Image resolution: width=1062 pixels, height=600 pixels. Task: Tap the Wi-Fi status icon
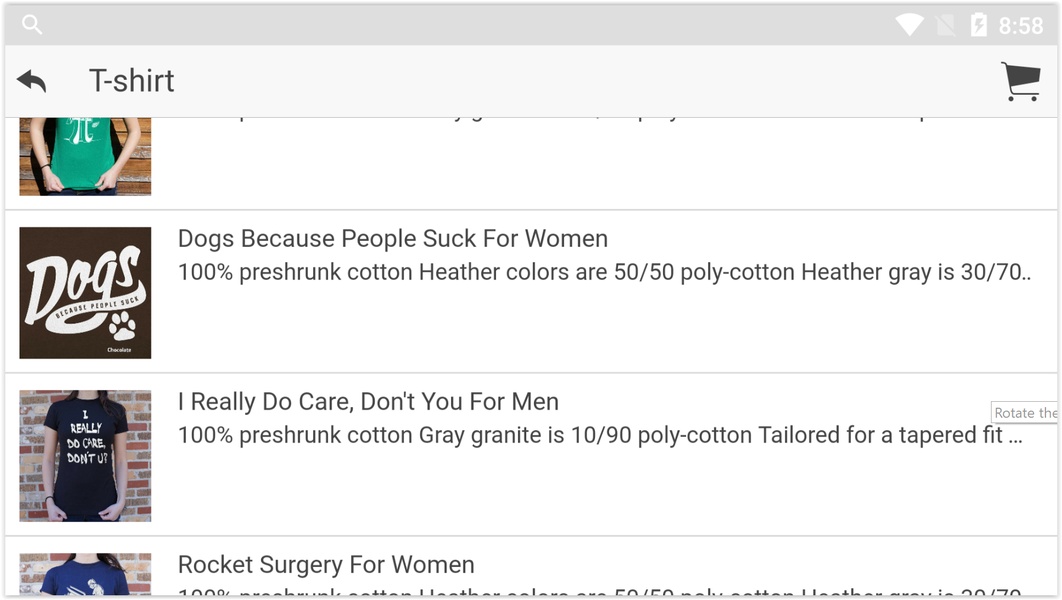[909, 26]
